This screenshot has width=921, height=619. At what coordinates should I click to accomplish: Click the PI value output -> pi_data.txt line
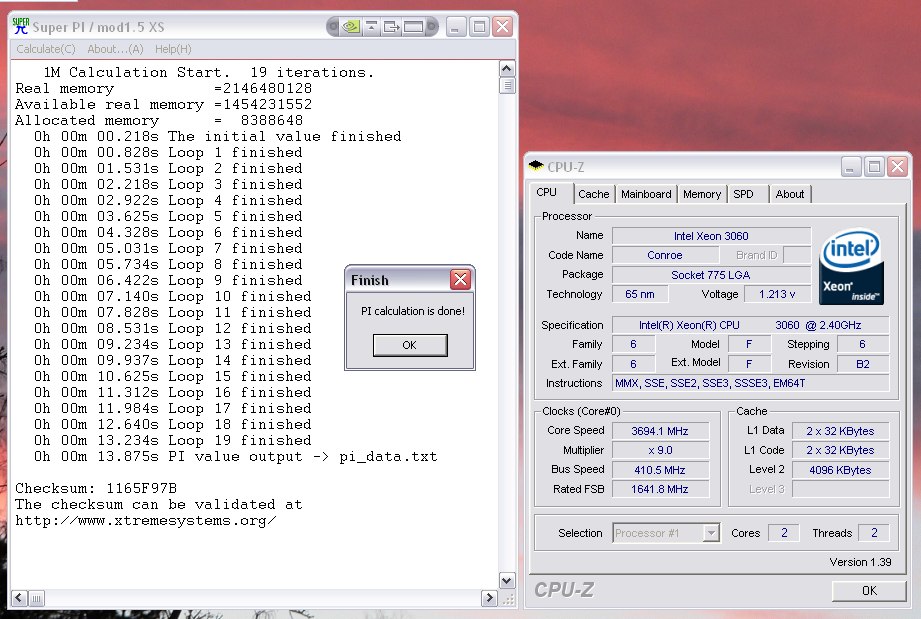(236, 456)
